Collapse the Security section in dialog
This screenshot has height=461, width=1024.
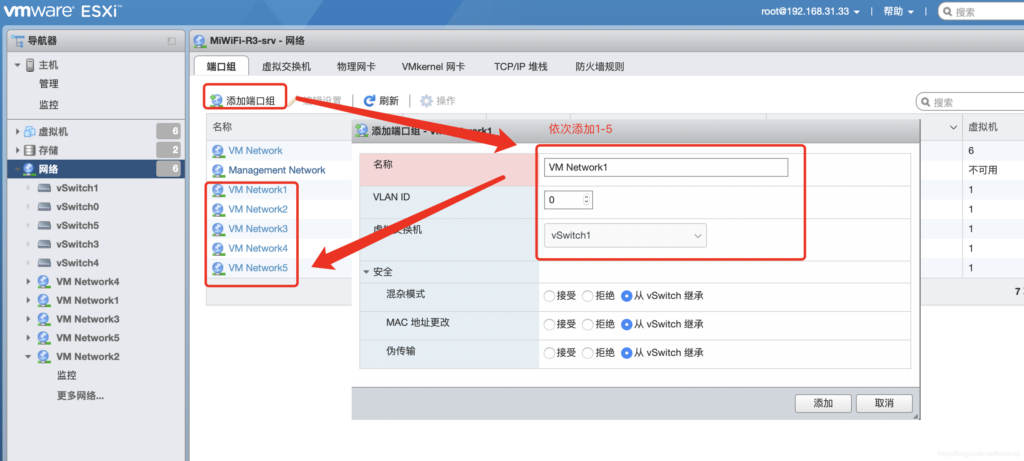366,272
